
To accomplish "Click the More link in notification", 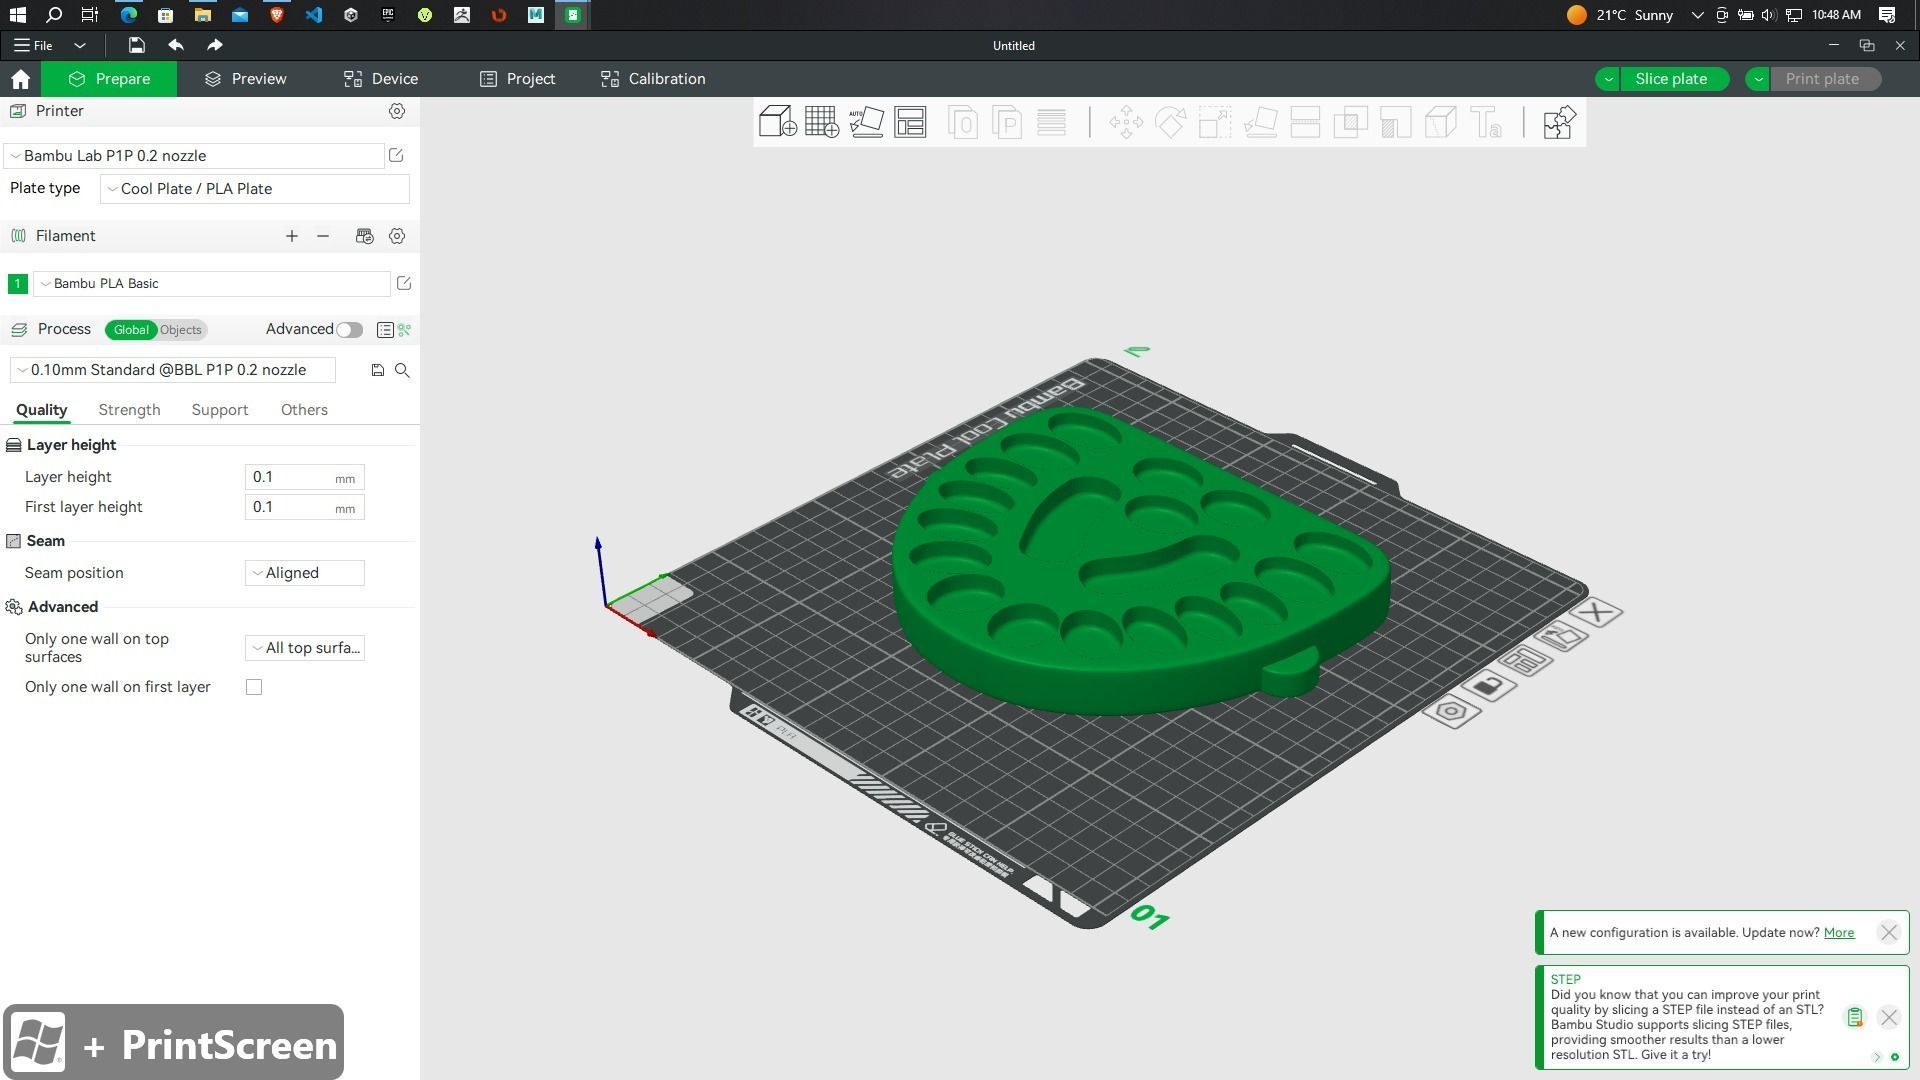I will click(x=1838, y=932).
